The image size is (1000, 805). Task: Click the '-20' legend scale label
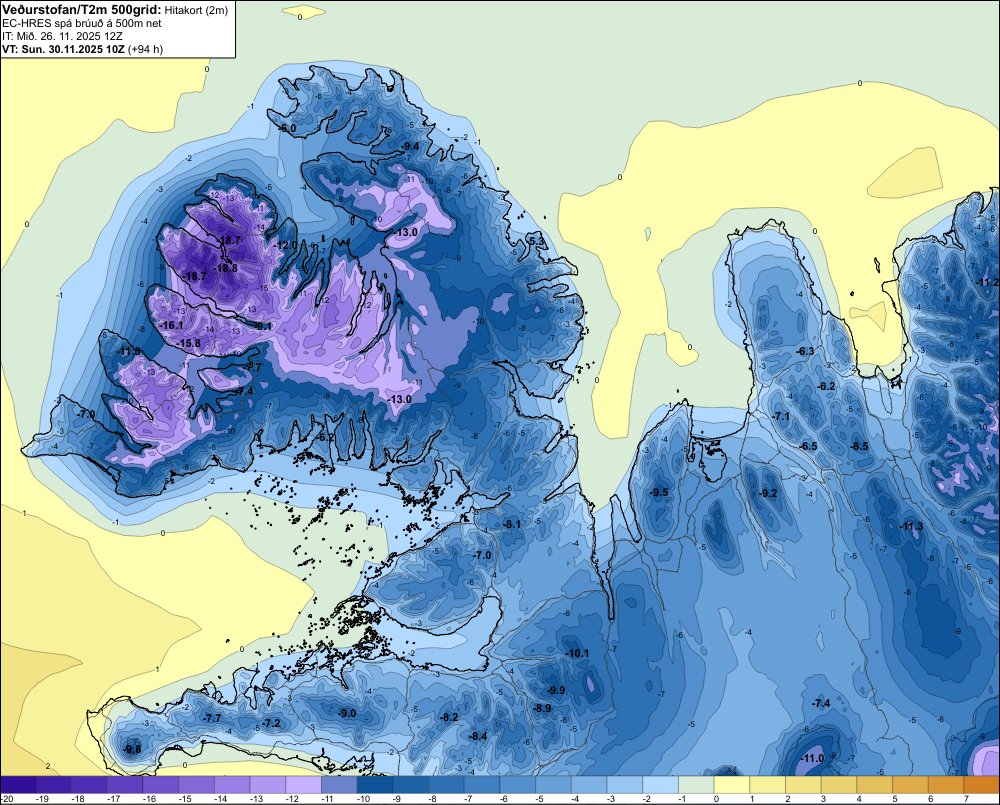coord(8,799)
